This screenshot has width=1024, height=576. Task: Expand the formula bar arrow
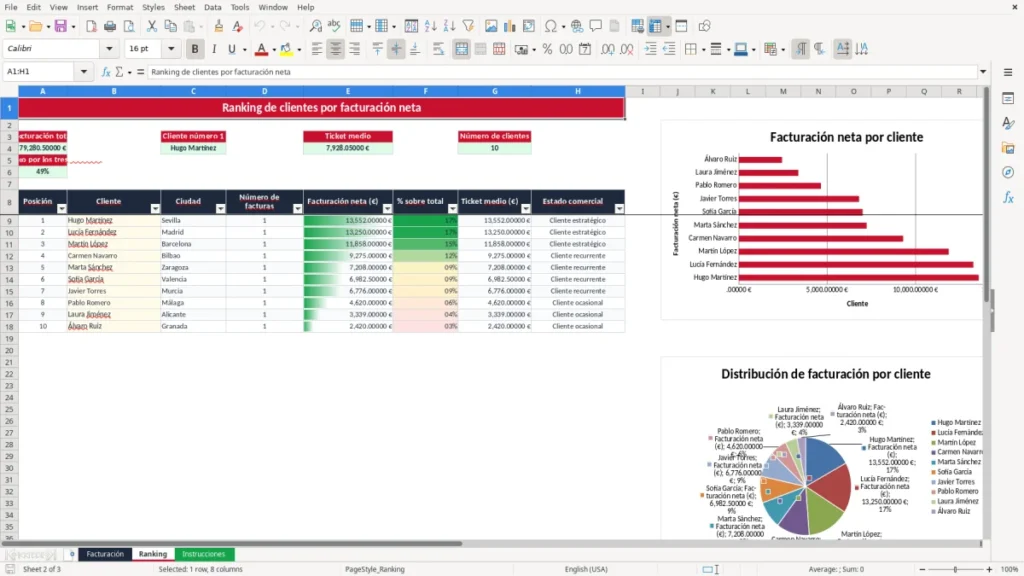tap(983, 72)
